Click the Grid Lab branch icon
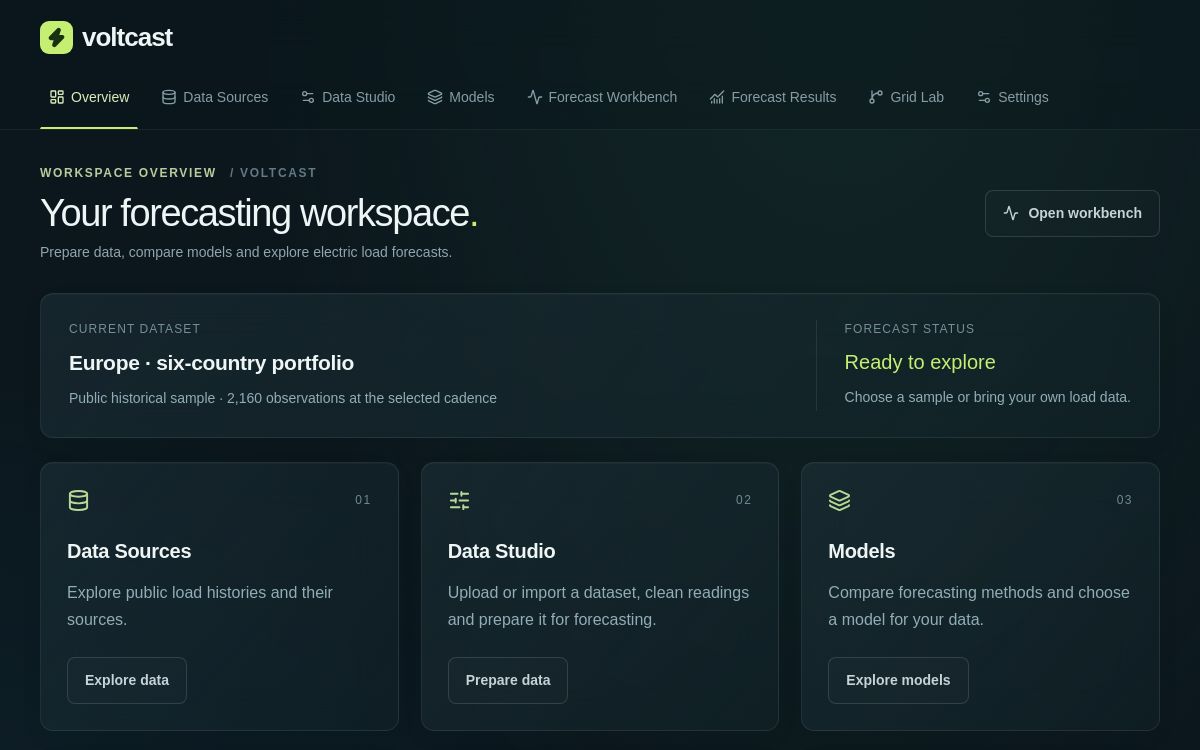 (876, 97)
